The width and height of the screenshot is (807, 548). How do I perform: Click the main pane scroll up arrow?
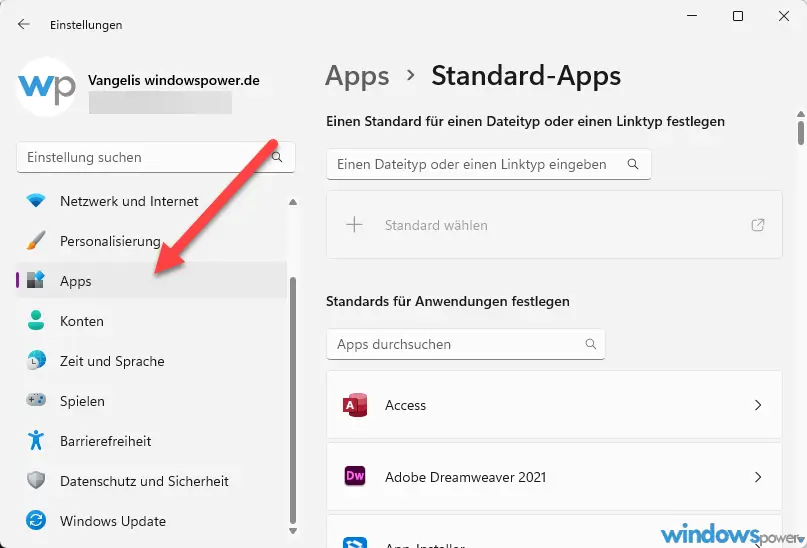(x=801, y=114)
